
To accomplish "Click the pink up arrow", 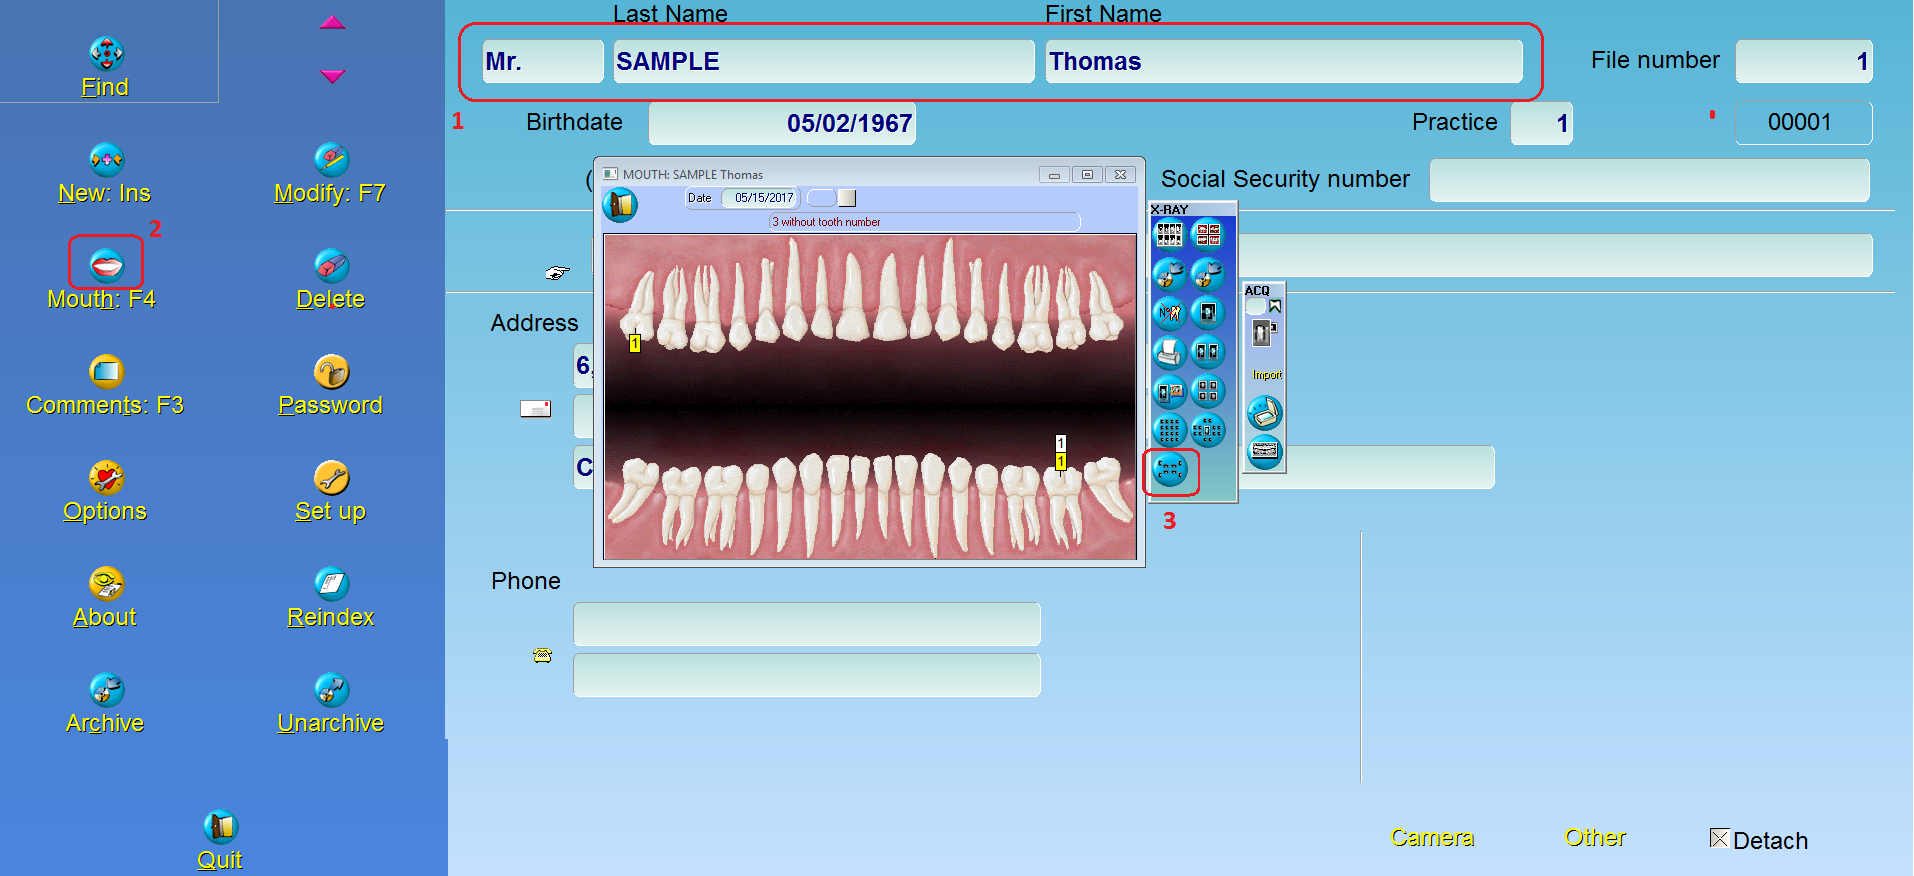I will pos(332,23).
